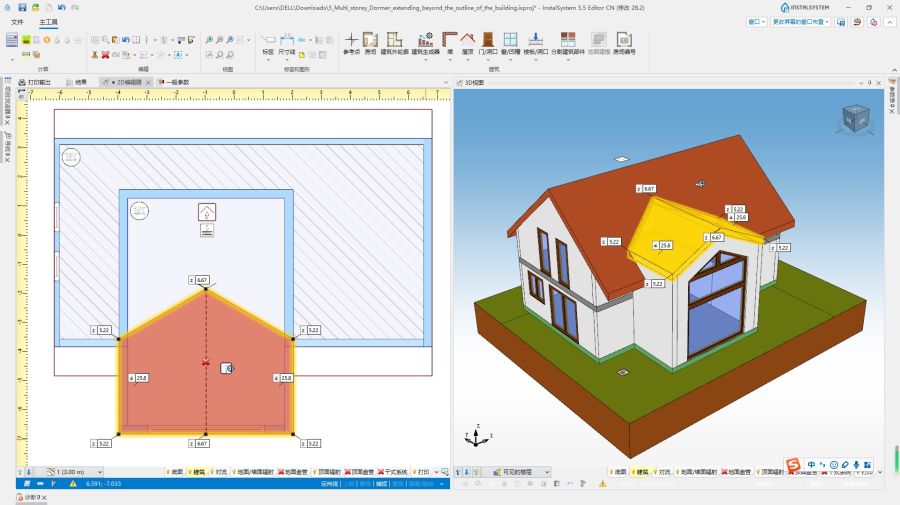Click the 更改屏幕的窗口布置 button

(x=802, y=20)
